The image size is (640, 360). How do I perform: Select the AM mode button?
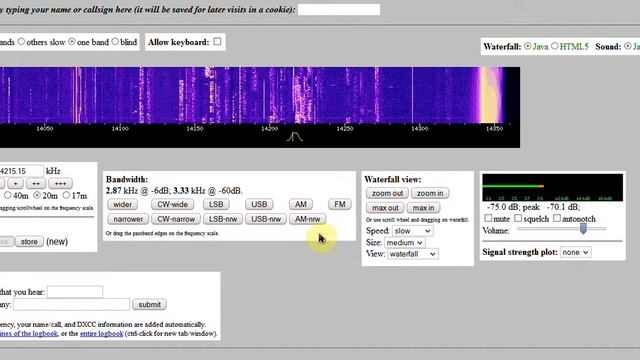pyautogui.click(x=301, y=204)
